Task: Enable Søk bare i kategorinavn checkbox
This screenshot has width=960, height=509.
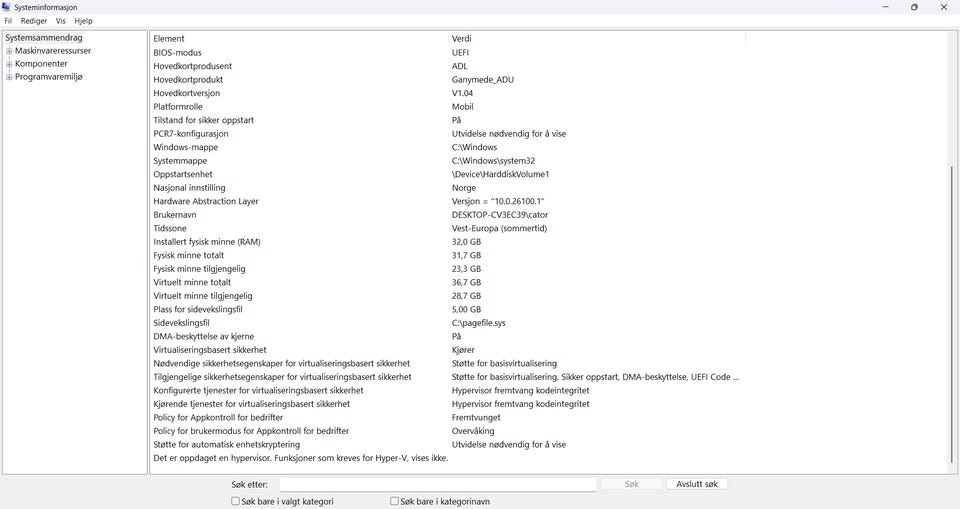Action: coord(394,501)
